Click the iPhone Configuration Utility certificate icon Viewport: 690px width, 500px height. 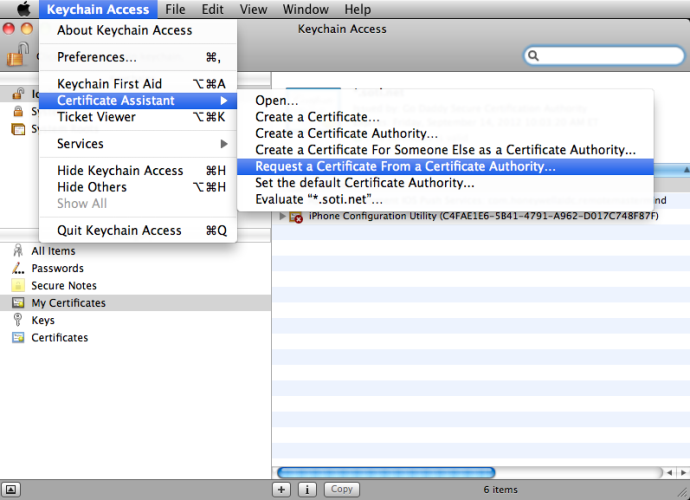(296, 217)
